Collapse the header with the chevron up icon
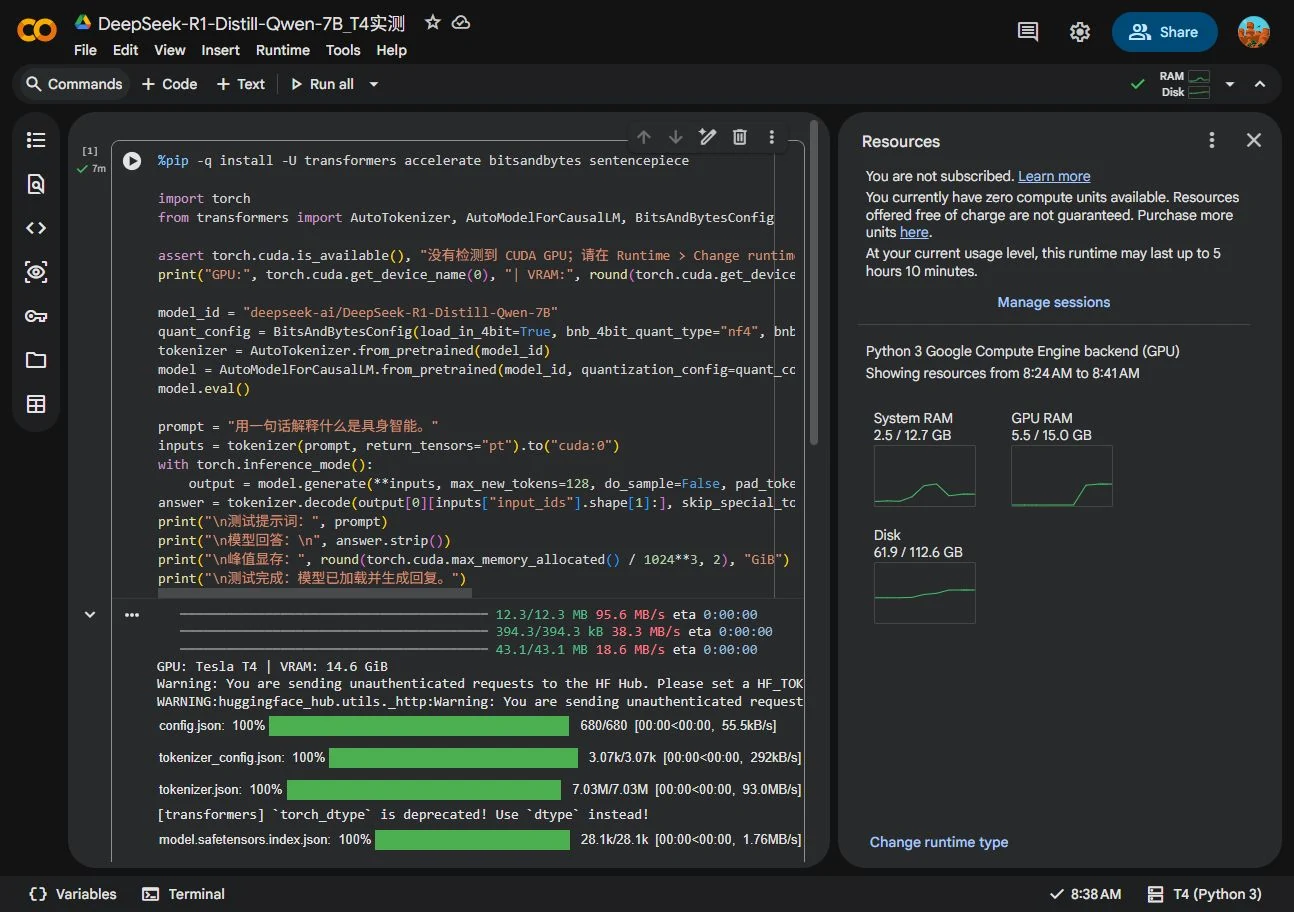This screenshot has height=912, width=1294. [x=1260, y=84]
